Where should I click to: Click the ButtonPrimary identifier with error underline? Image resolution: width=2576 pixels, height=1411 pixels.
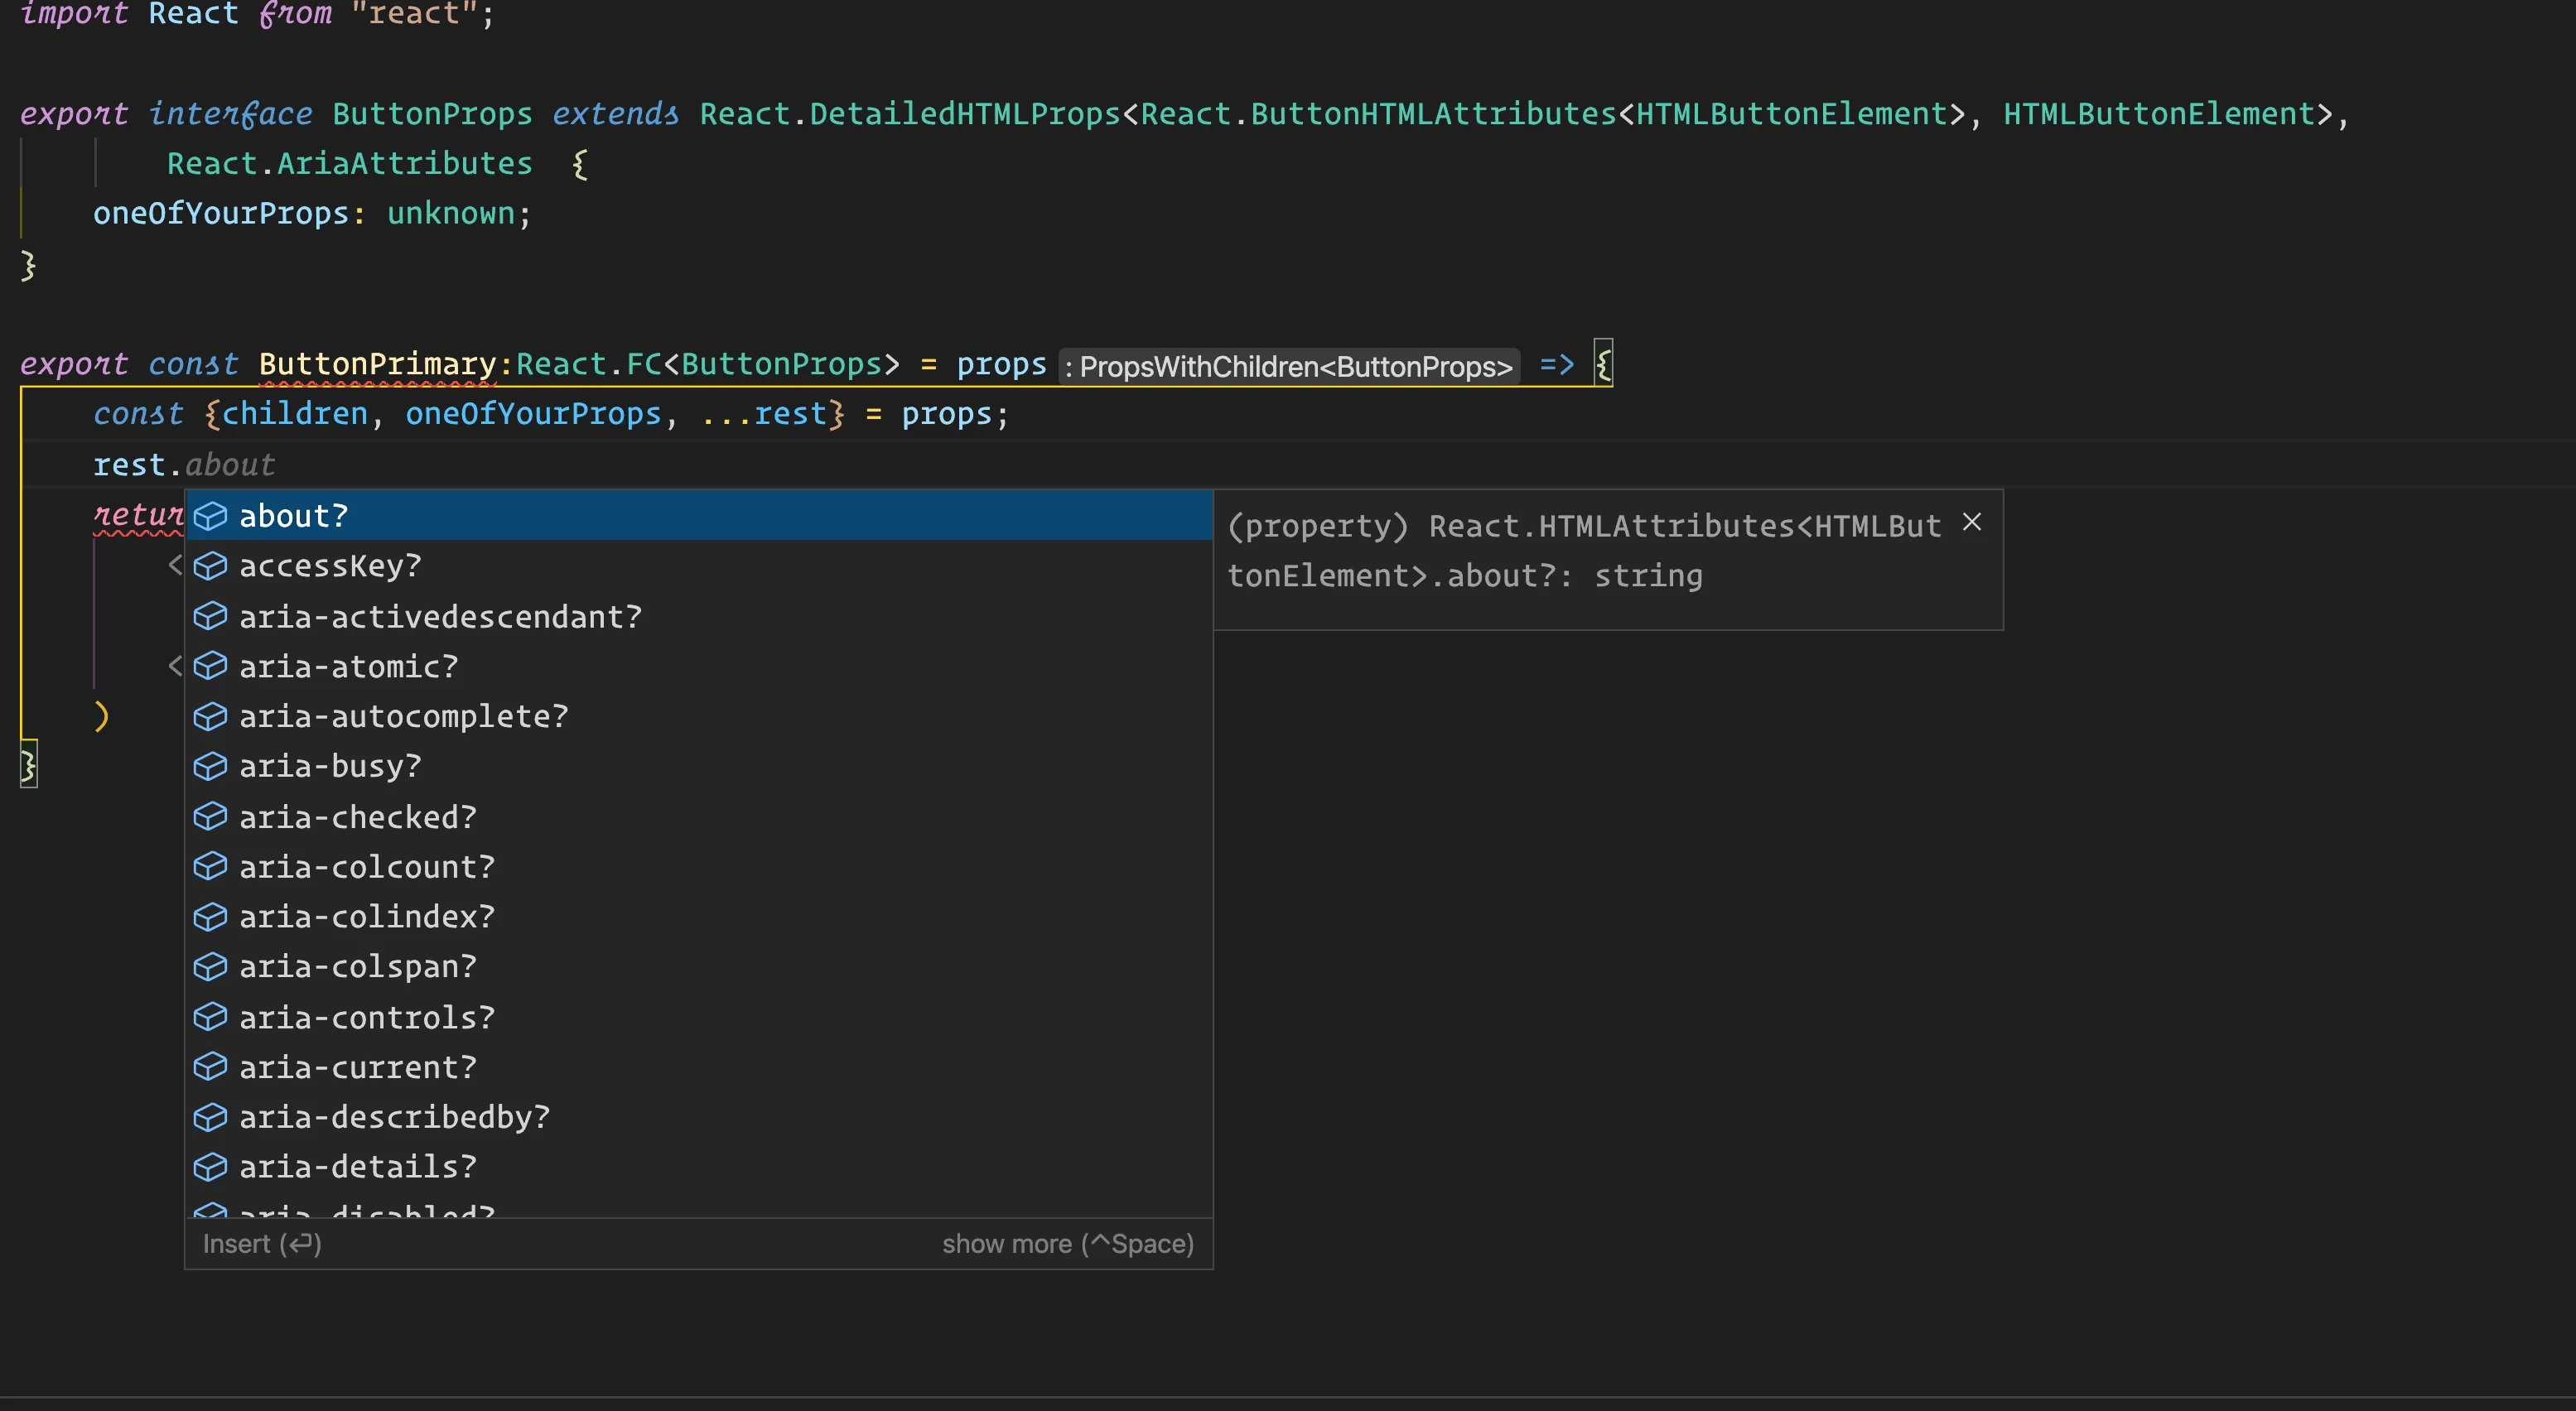pyautogui.click(x=377, y=364)
